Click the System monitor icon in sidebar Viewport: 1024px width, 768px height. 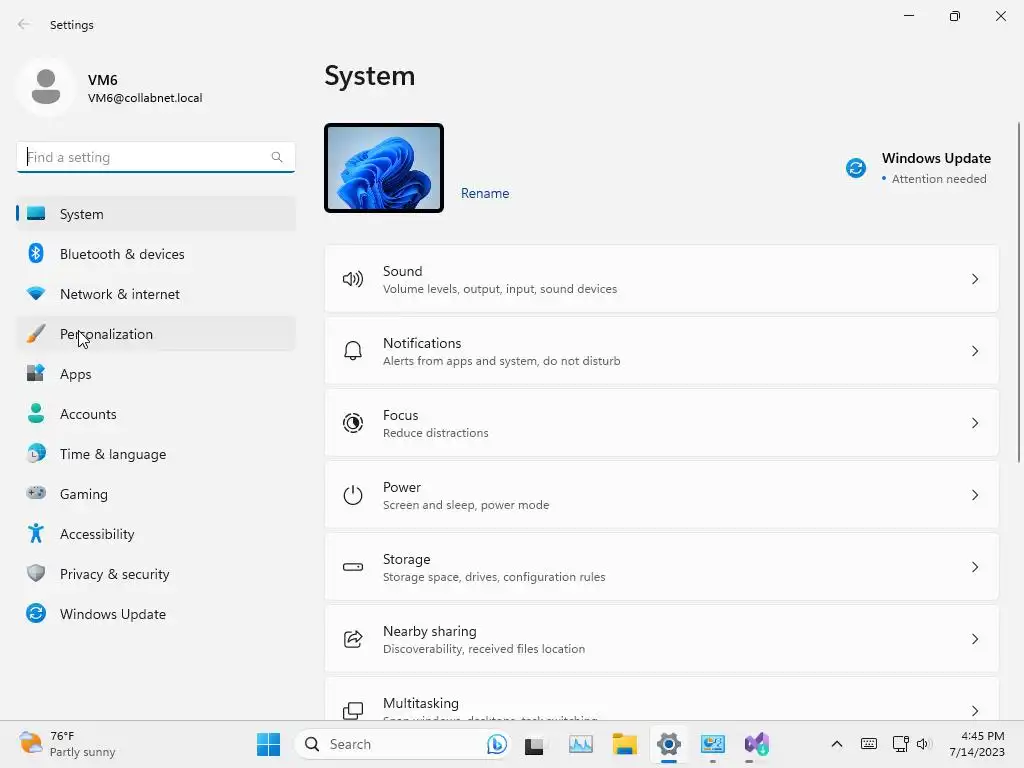36,214
